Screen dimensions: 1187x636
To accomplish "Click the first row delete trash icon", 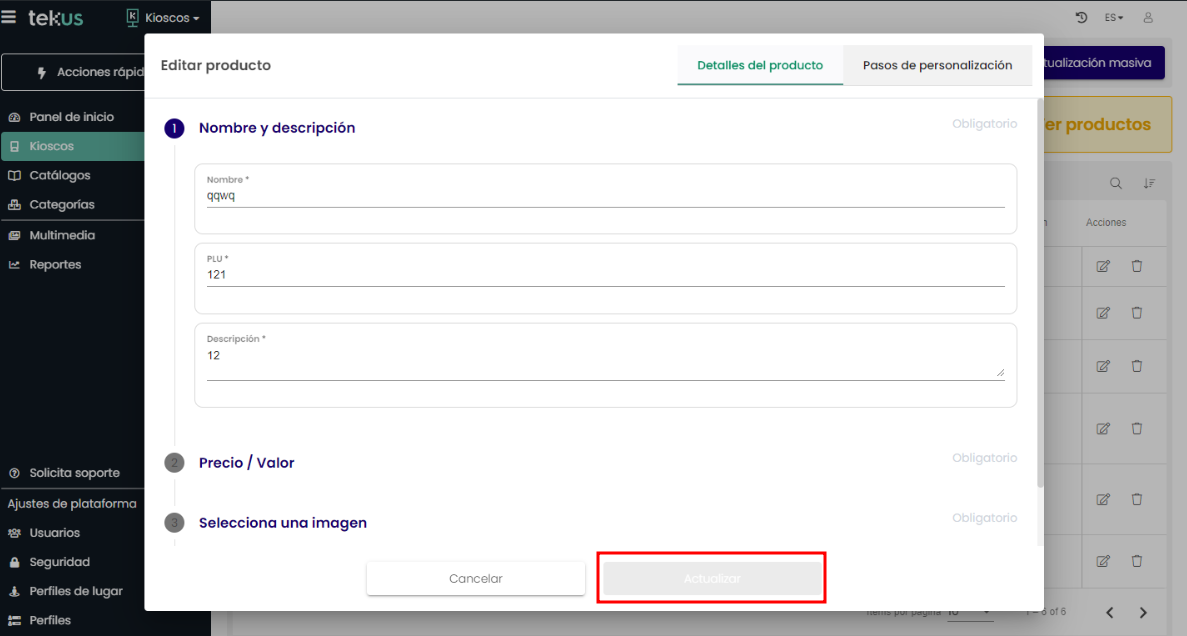I will tap(1137, 266).
